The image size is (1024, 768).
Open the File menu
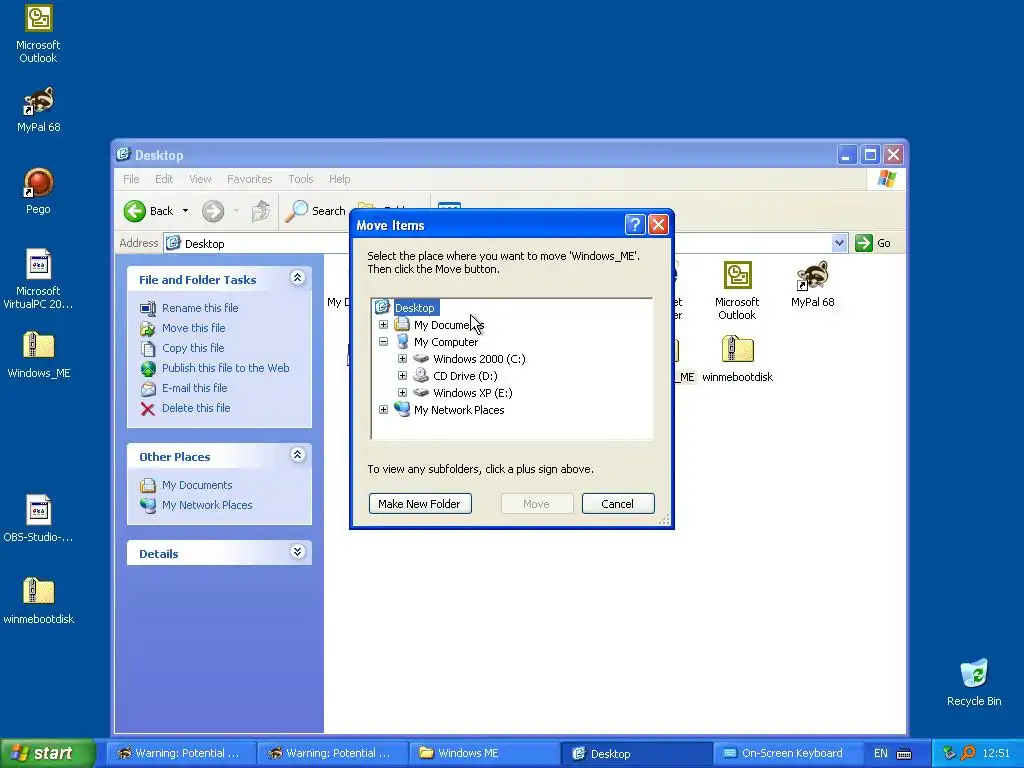coord(131,179)
